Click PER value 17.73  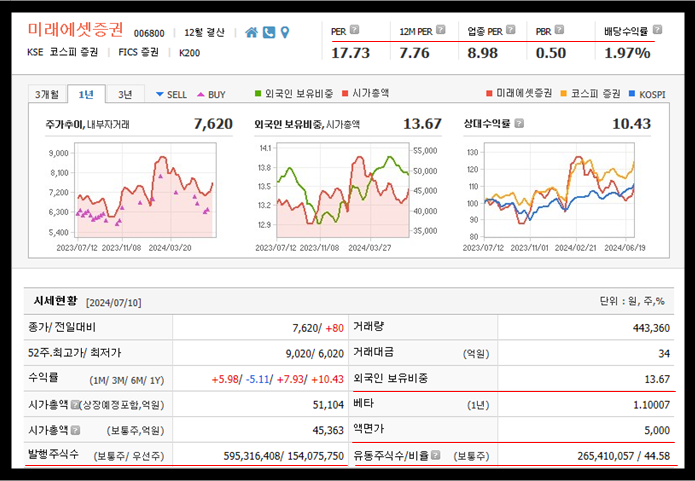(350, 53)
